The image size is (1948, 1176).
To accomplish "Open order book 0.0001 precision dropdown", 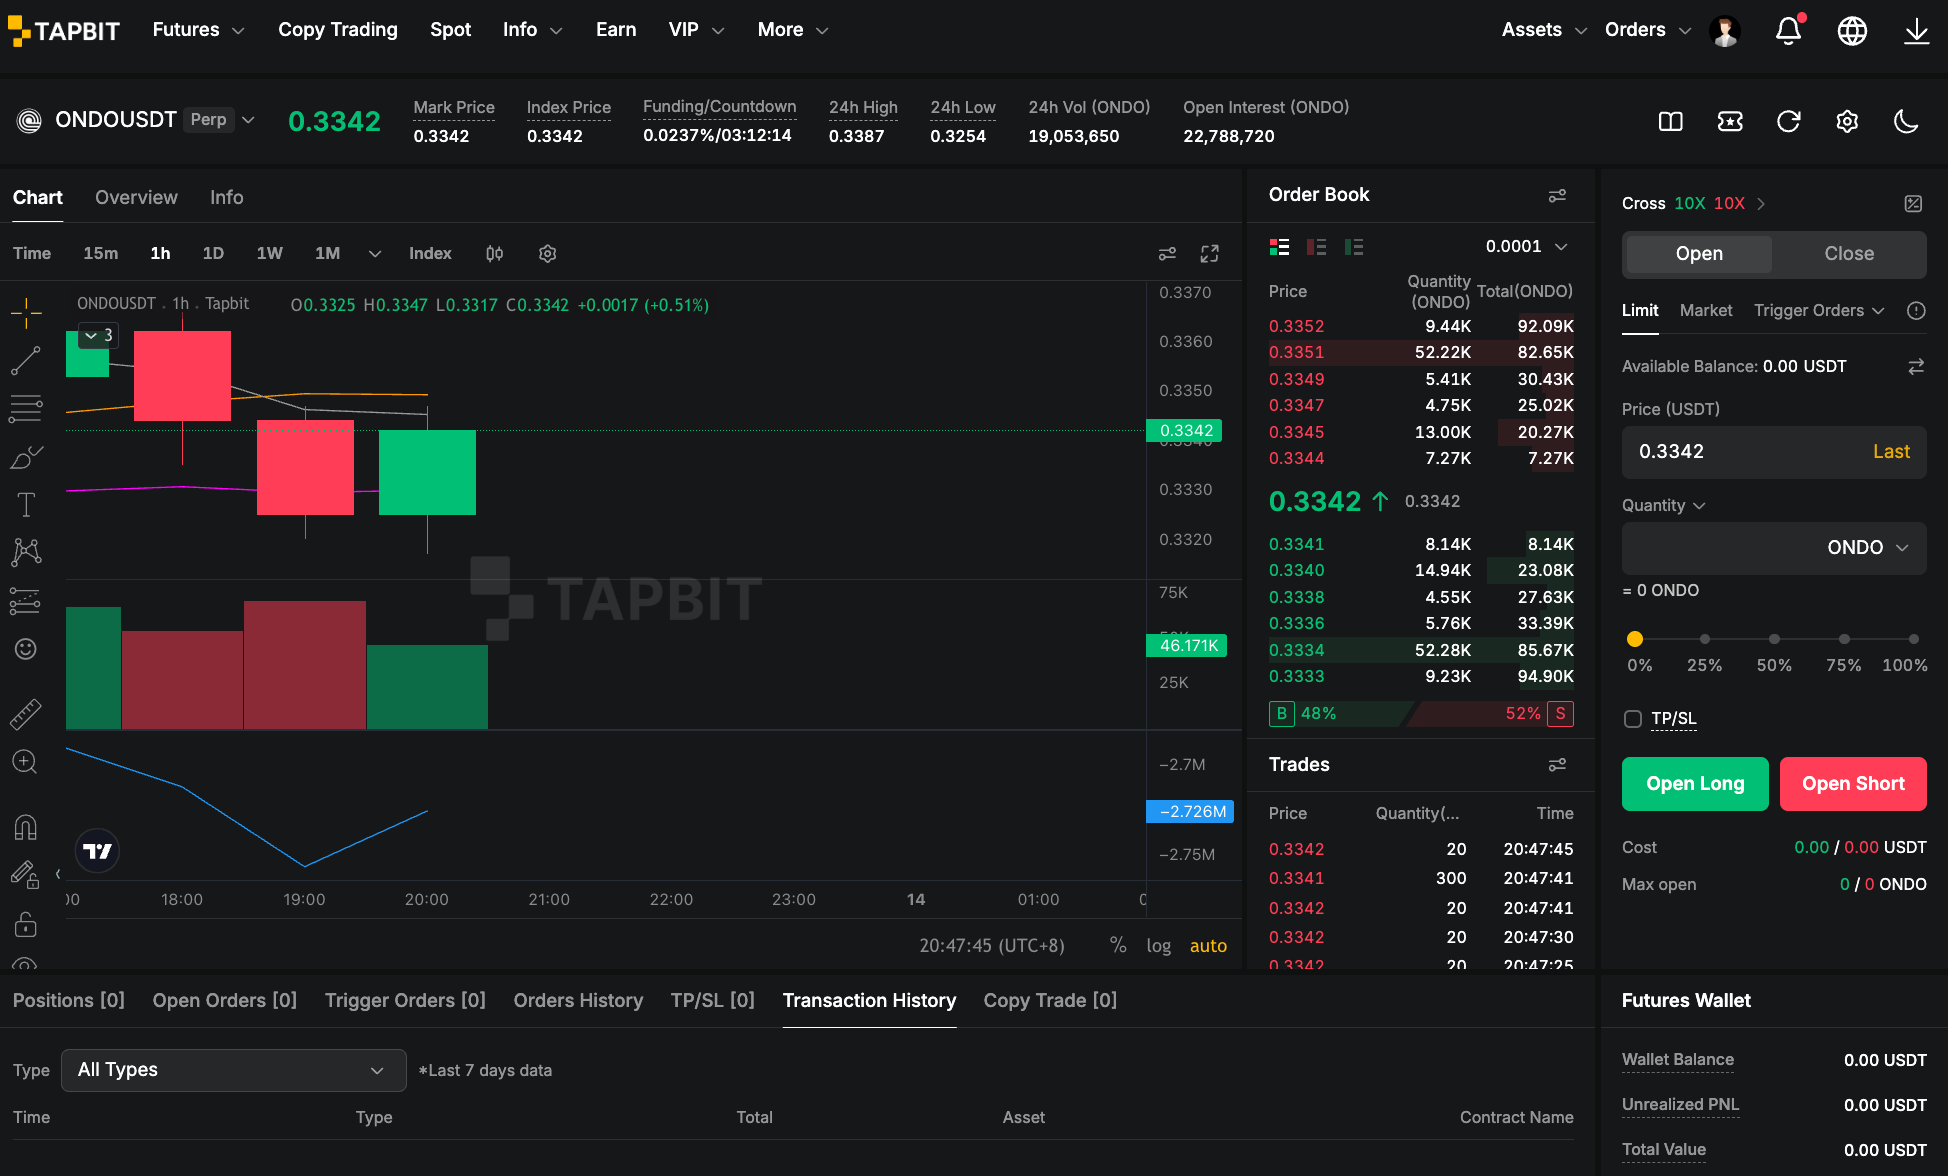I will point(1526,247).
